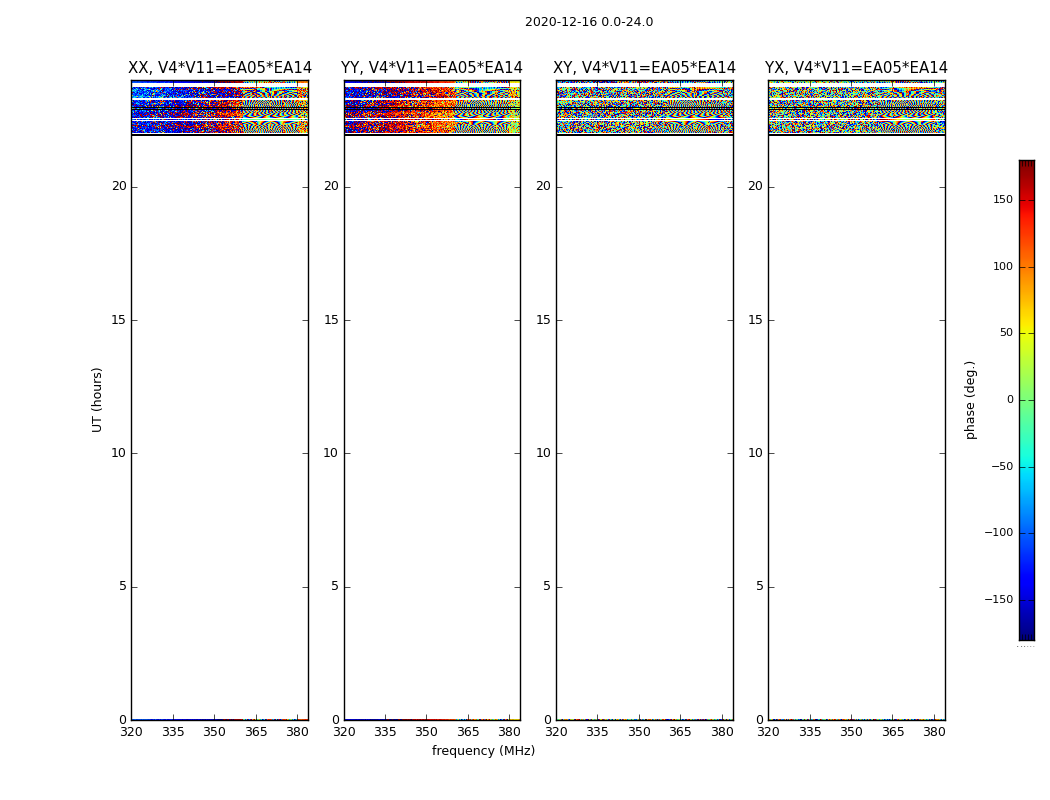Click the 350 x-axis tick of XX panel
The image size is (1050, 800).
pyautogui.click(x=214, y=732)
